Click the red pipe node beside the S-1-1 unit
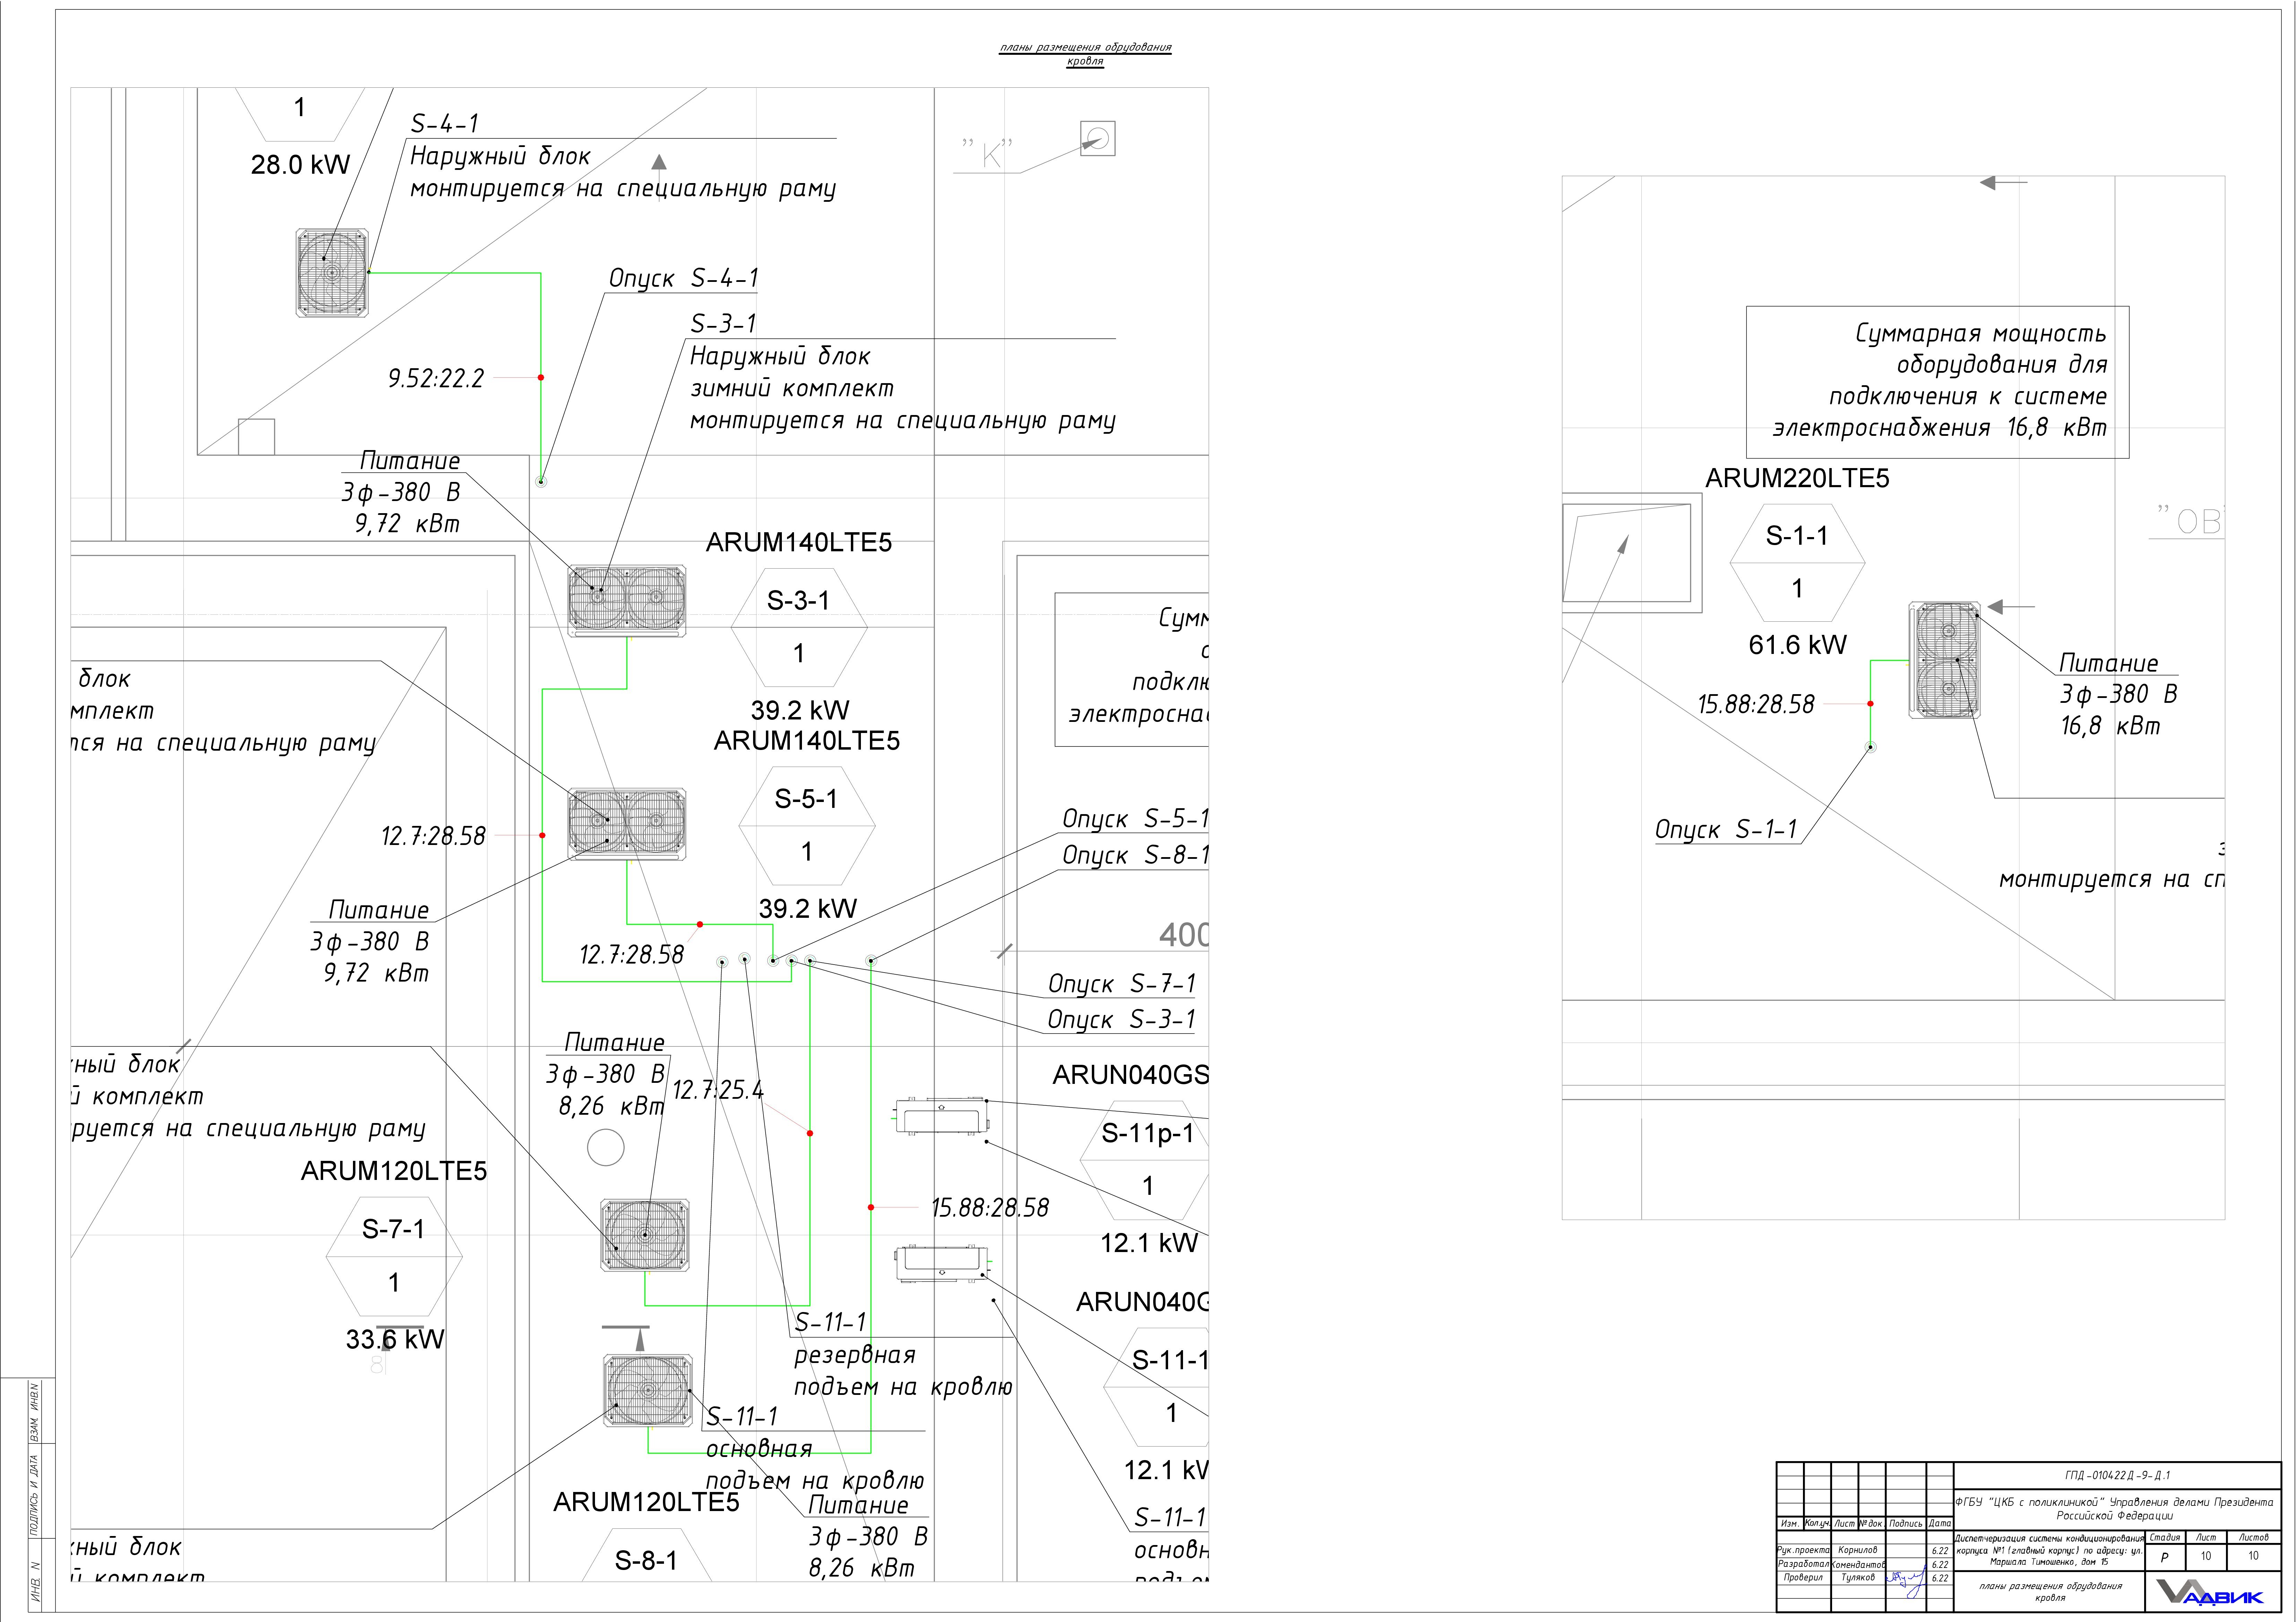The height and width of the screenshot is (1622, 2296). [1870, 704]
